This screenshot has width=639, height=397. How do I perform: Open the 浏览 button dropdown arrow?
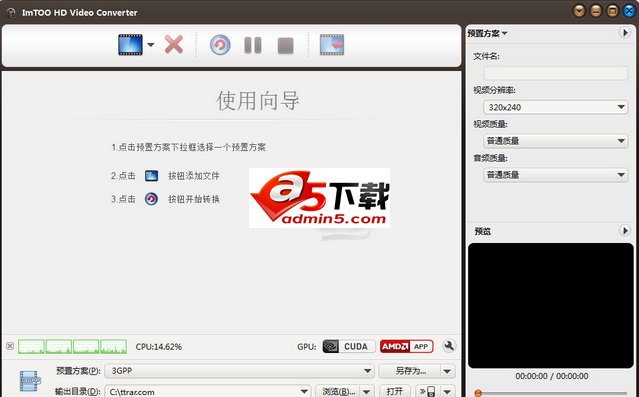[x=367, y=391]
